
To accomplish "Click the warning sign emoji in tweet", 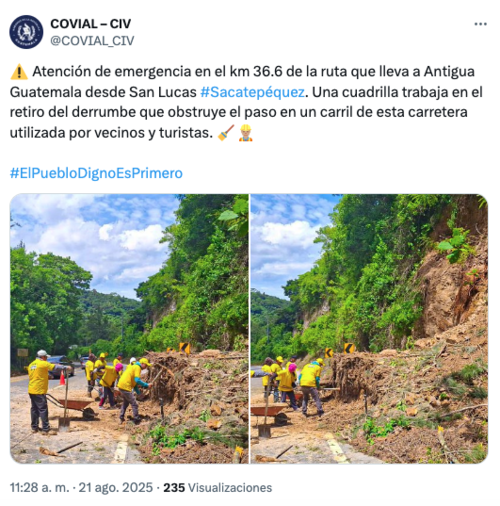I will tap(19, 72).
